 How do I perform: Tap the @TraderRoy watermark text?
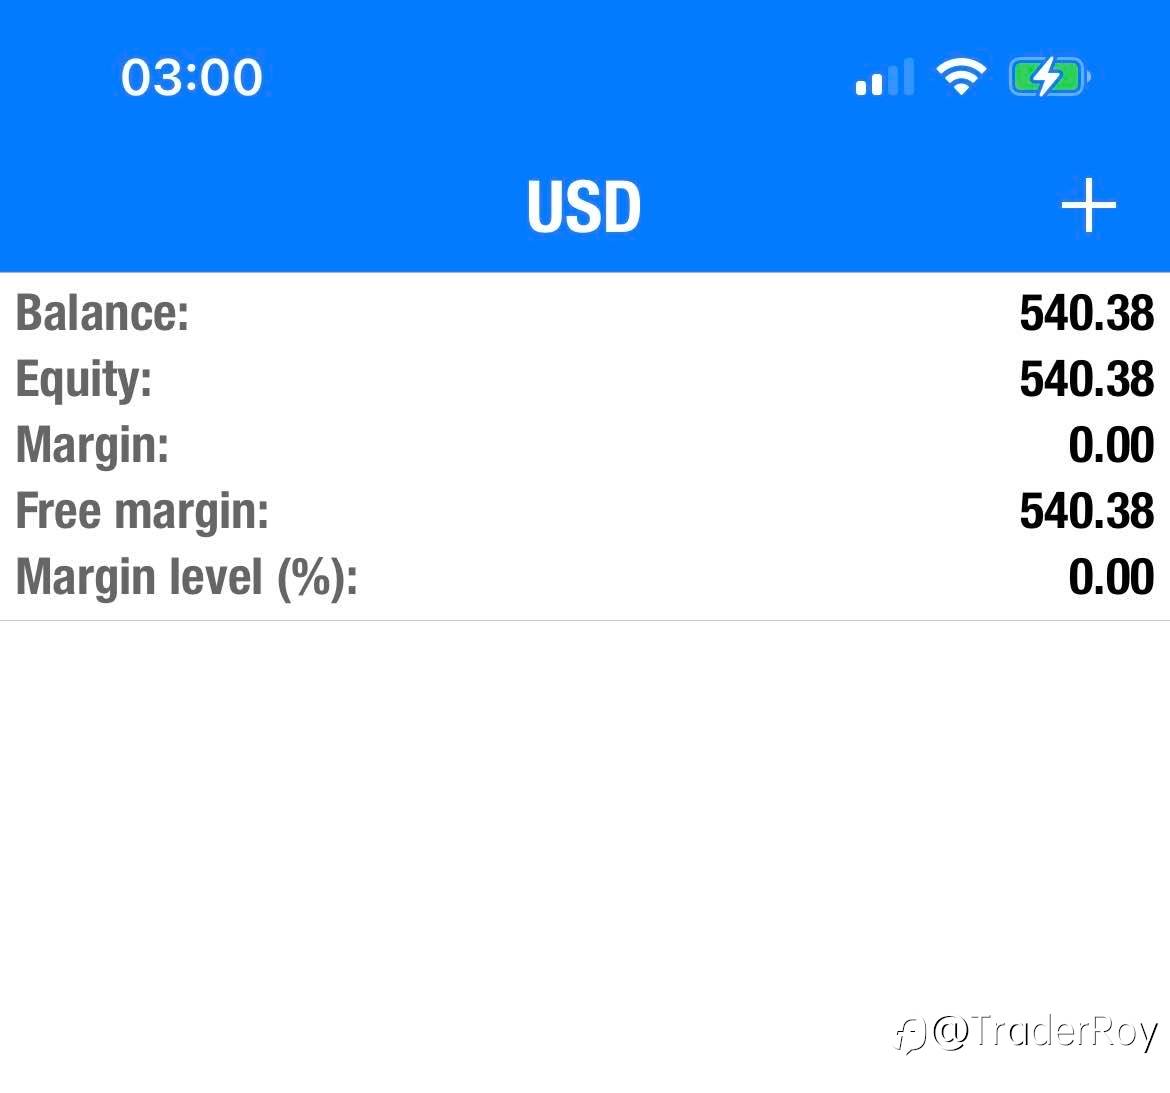click(x=1045, y=1032)
